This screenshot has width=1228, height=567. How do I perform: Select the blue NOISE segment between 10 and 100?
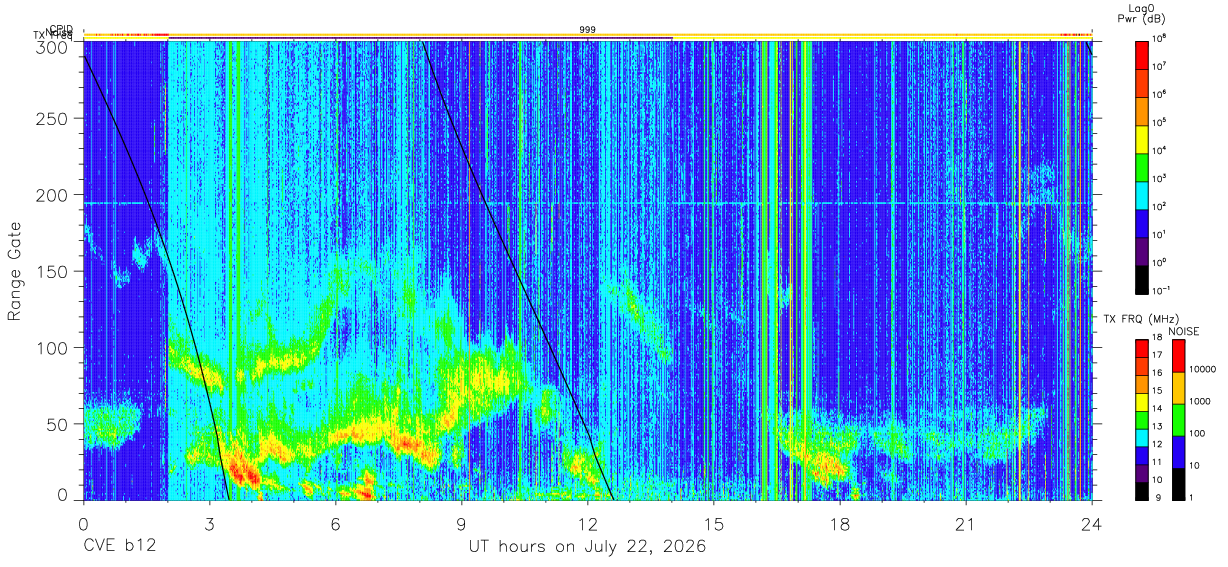(1179, 451)
